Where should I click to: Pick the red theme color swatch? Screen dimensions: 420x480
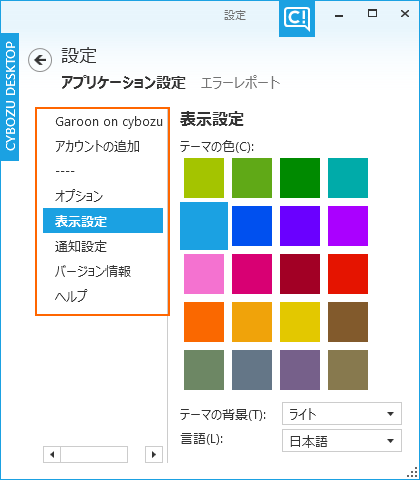tap(348, 274)
